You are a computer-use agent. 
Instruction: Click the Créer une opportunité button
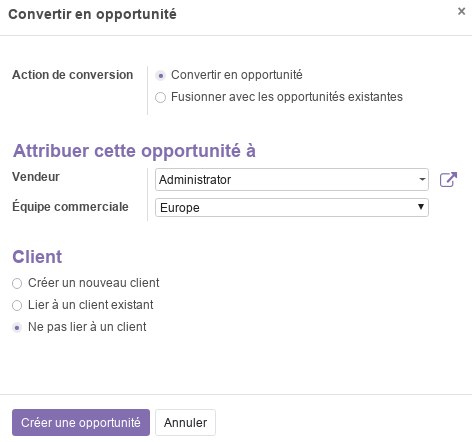pos(81,422)
